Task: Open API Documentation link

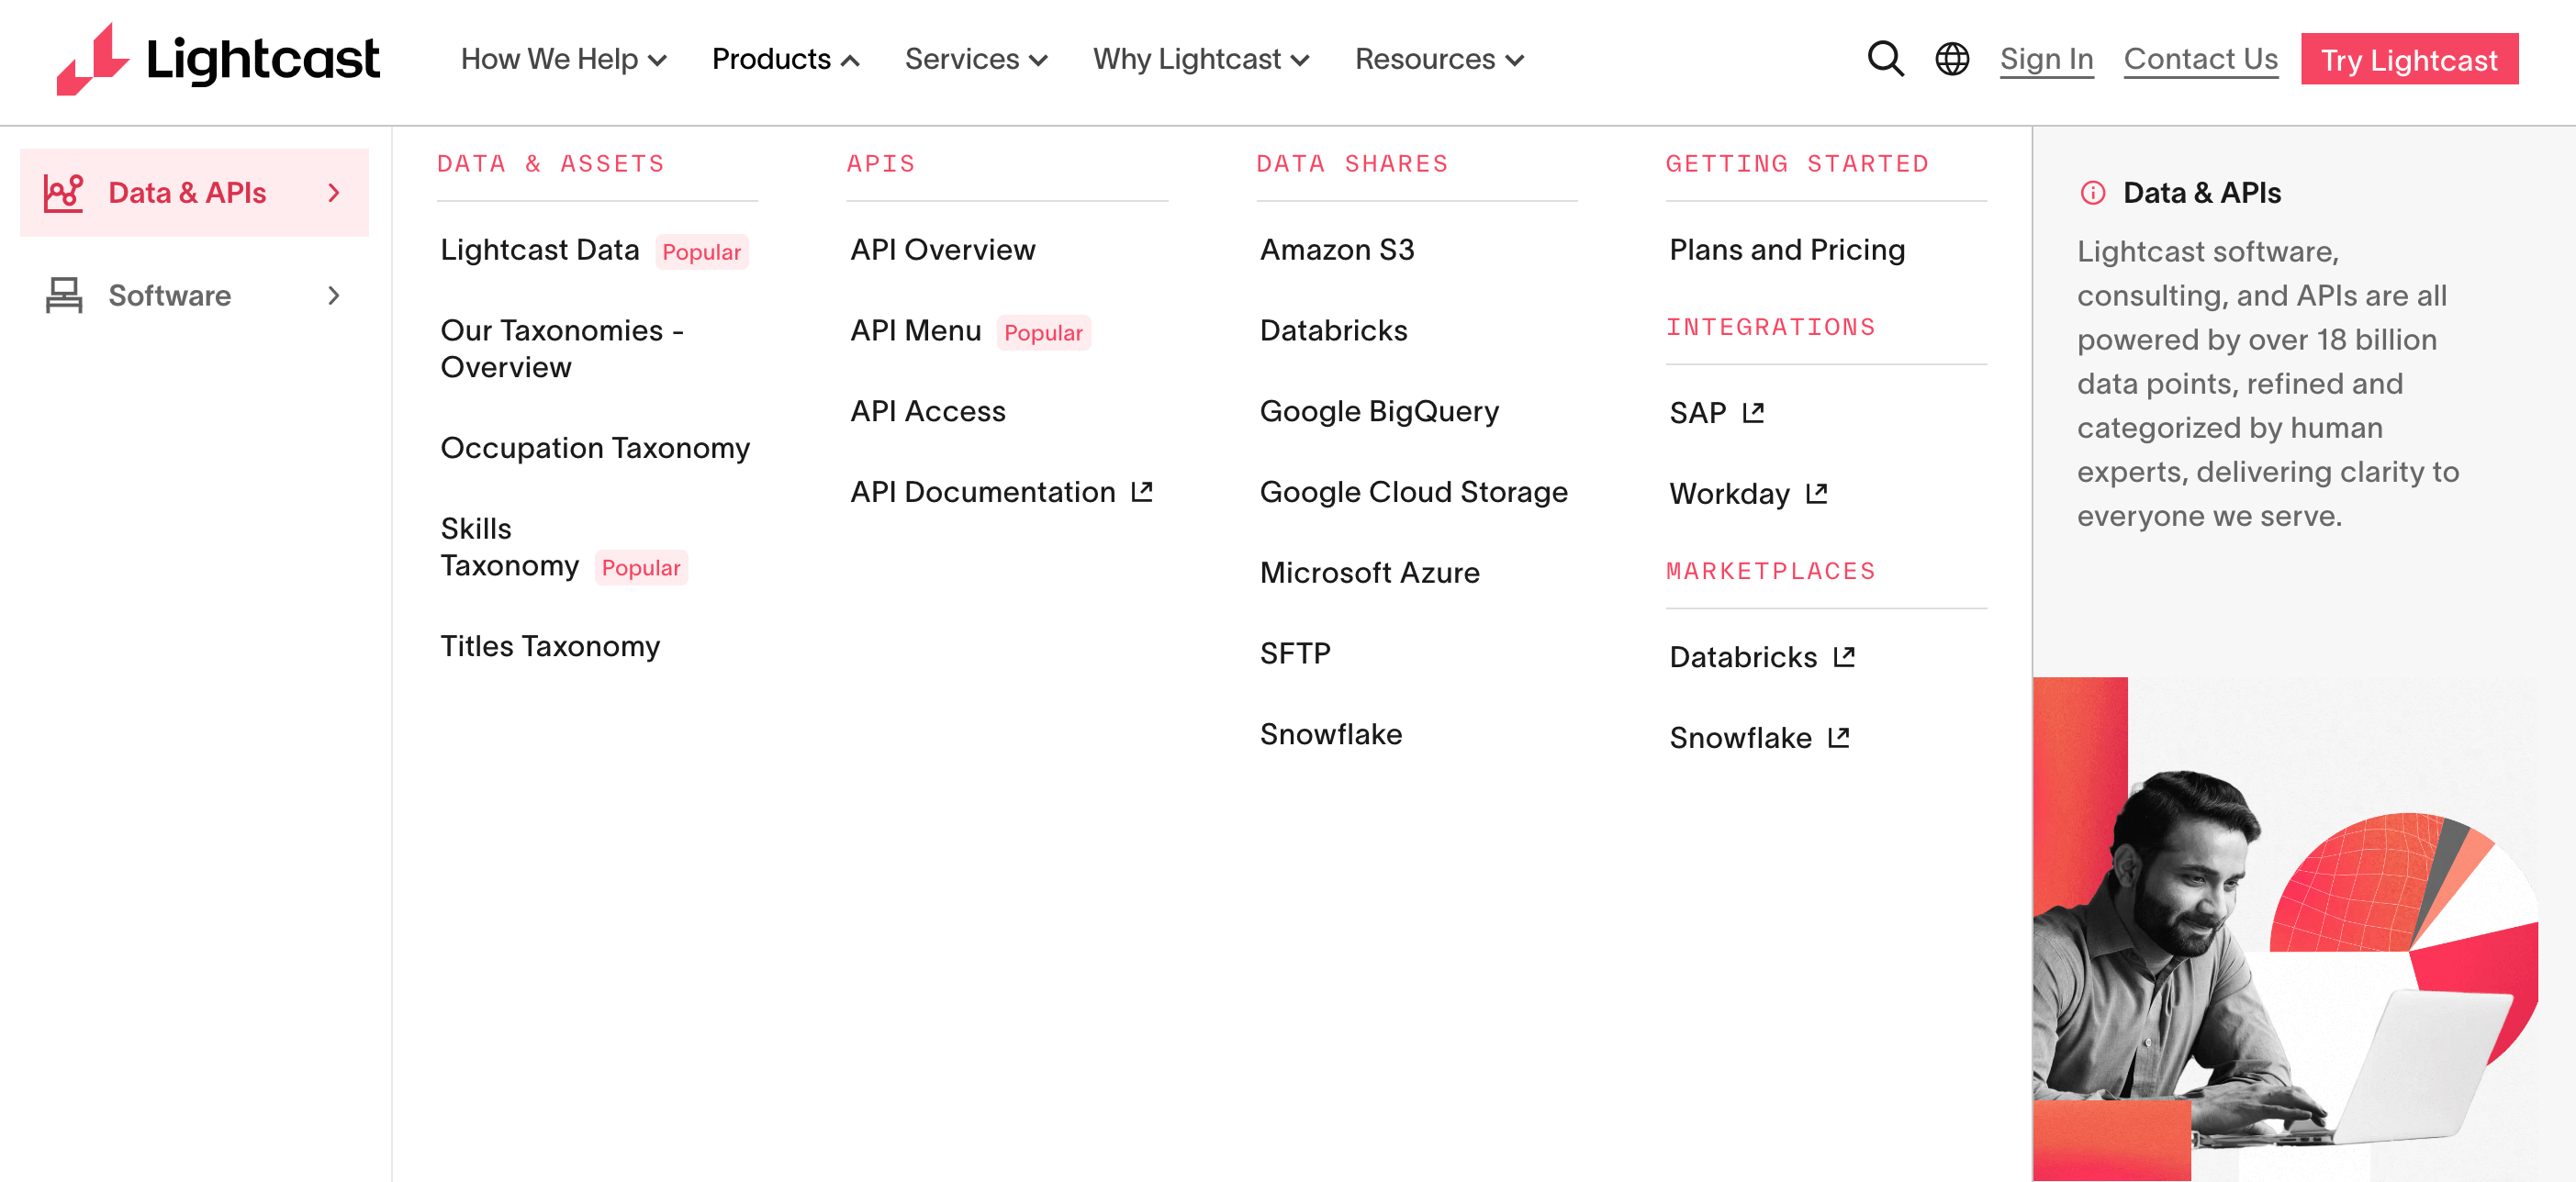Action: [x=983, y=491]
